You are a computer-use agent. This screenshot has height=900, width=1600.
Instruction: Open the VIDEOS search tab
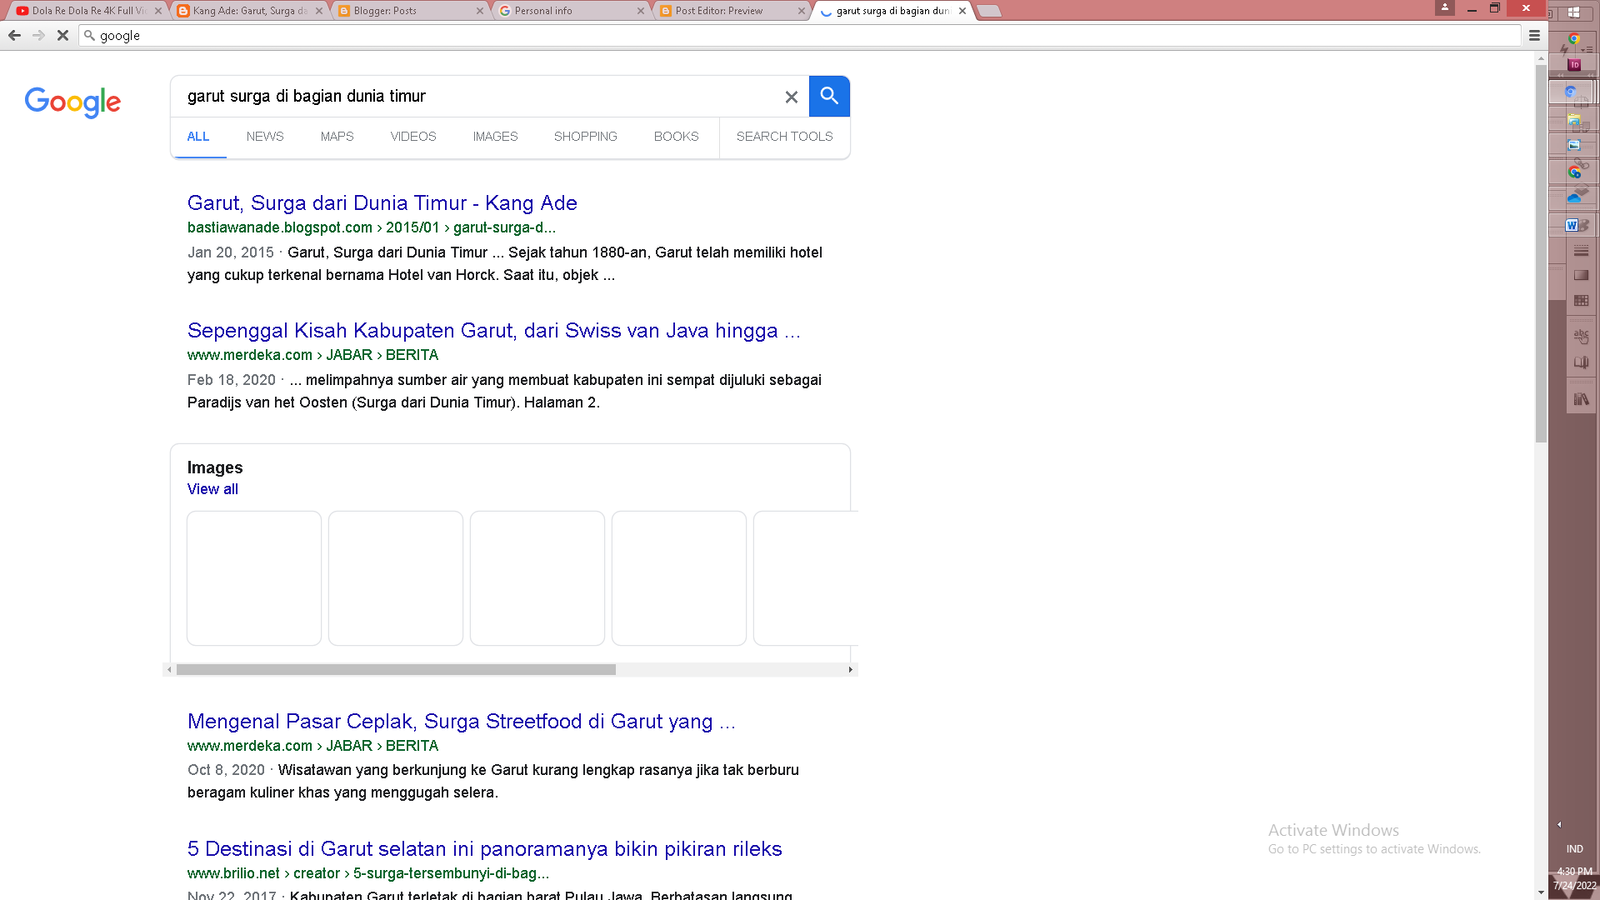click(413, 137)
